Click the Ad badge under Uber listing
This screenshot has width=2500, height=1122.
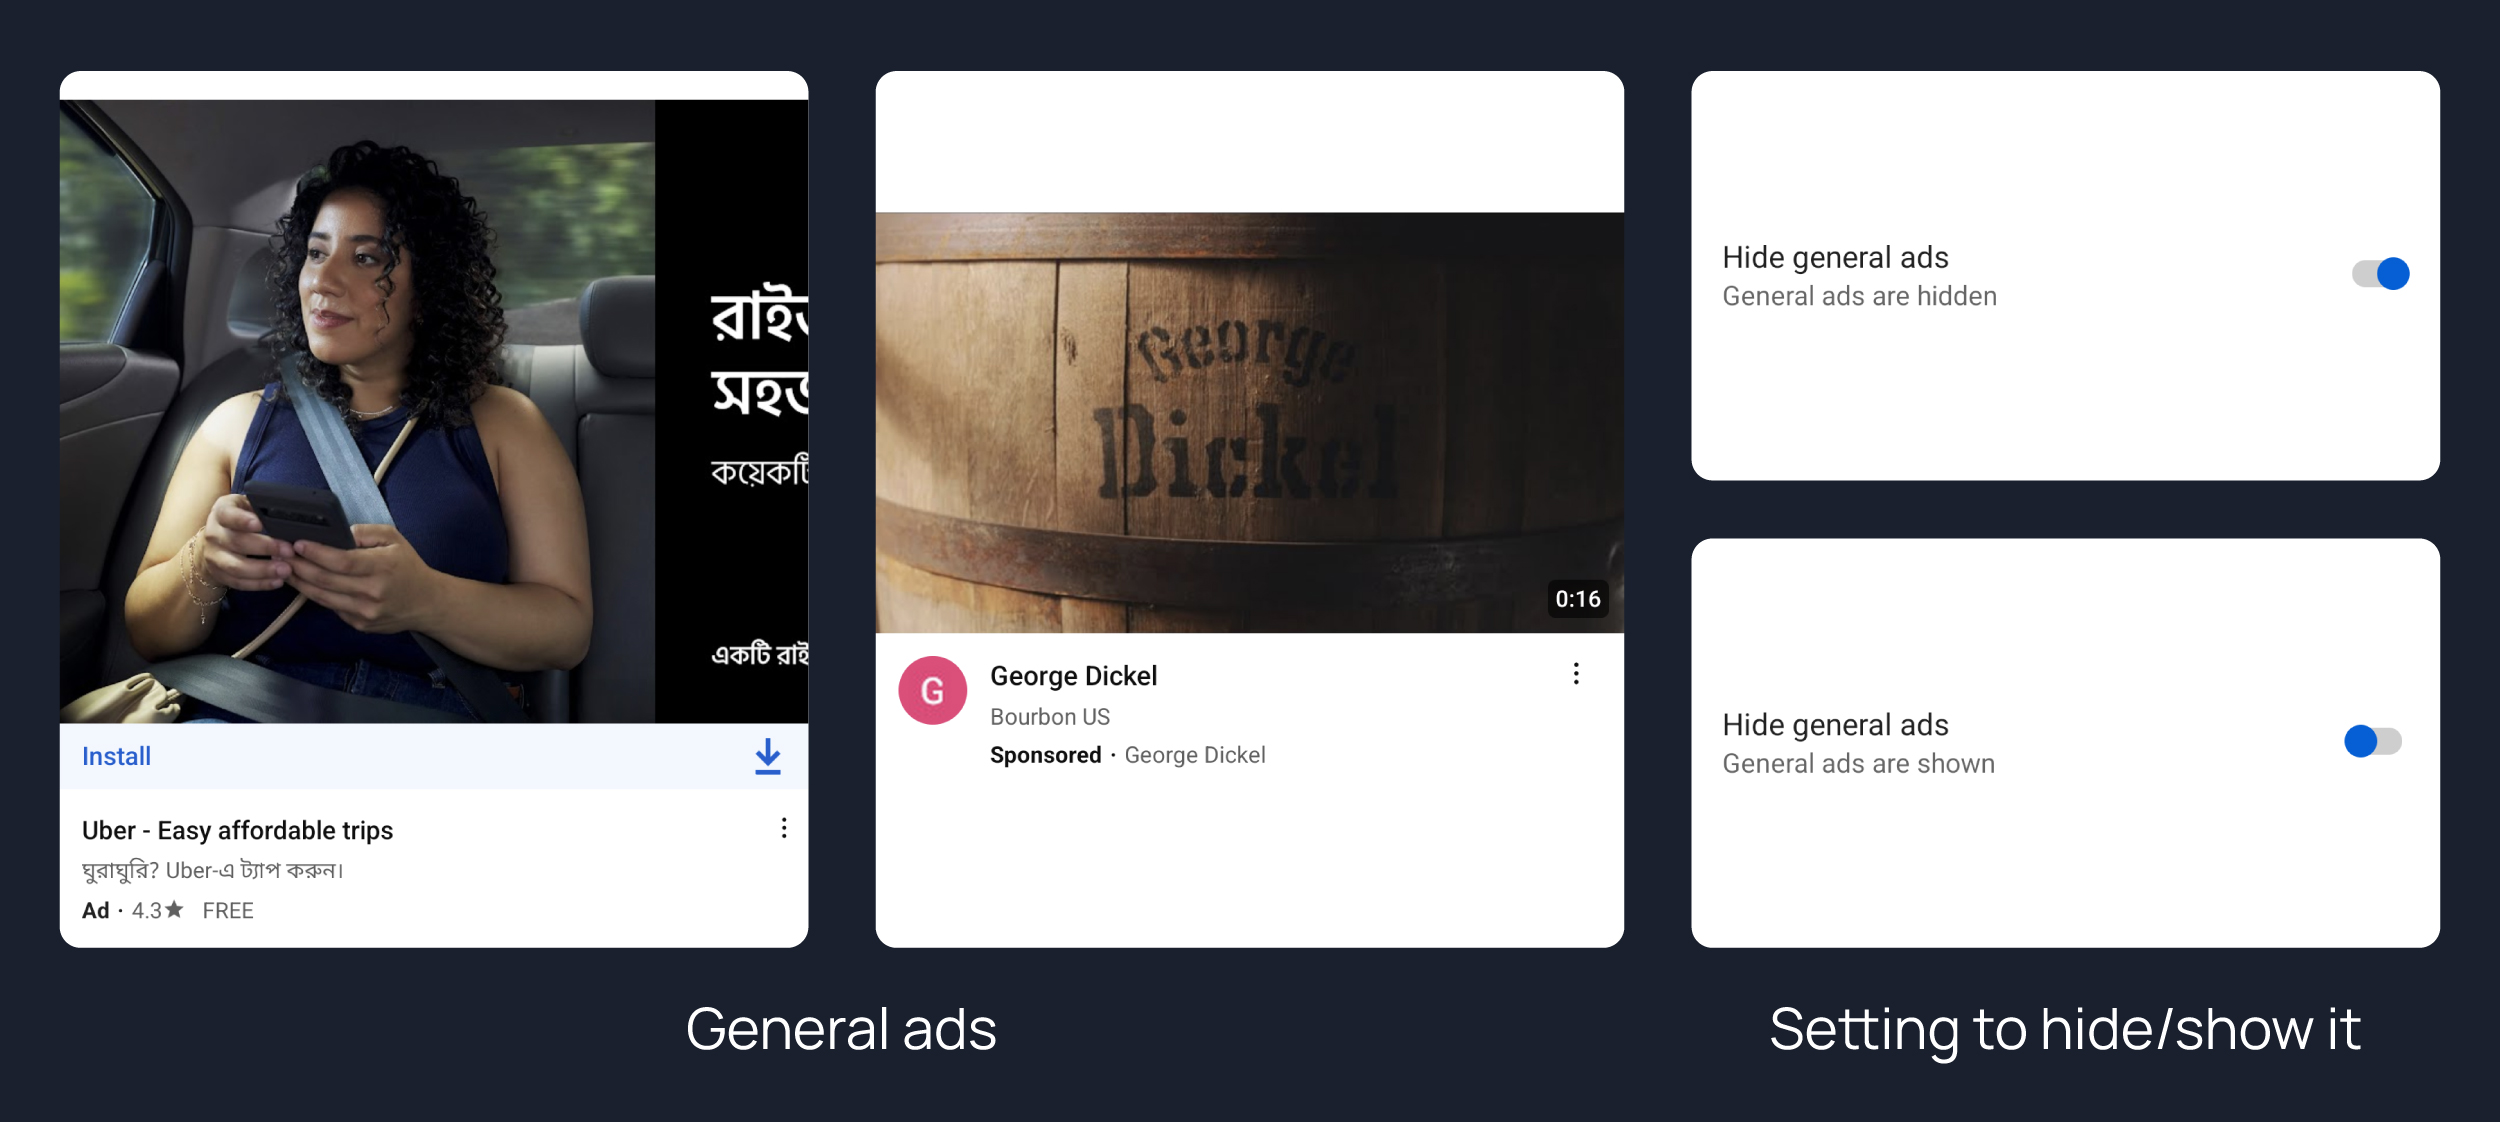coord(96,910)
